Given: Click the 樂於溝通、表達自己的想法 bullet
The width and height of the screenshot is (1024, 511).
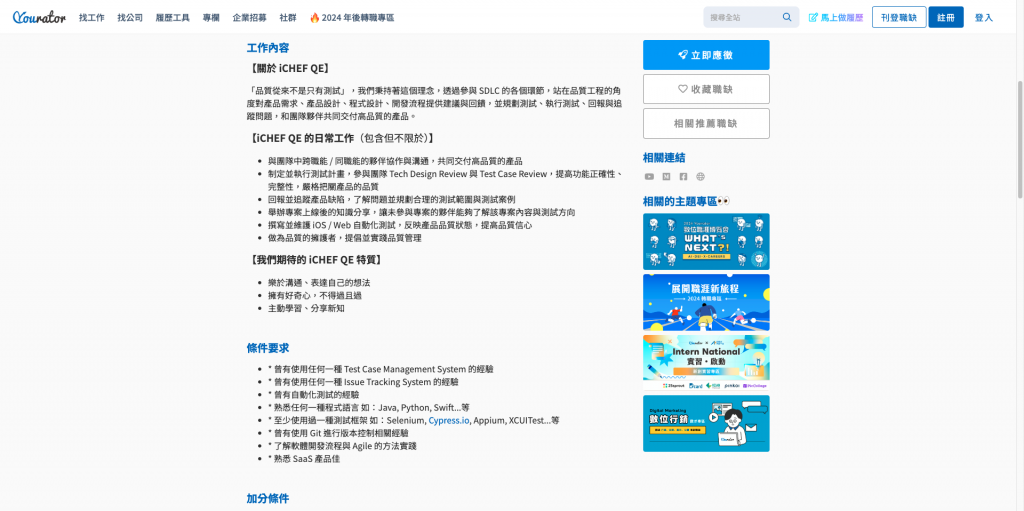Looking at the screenshot, I should point(319,282).
